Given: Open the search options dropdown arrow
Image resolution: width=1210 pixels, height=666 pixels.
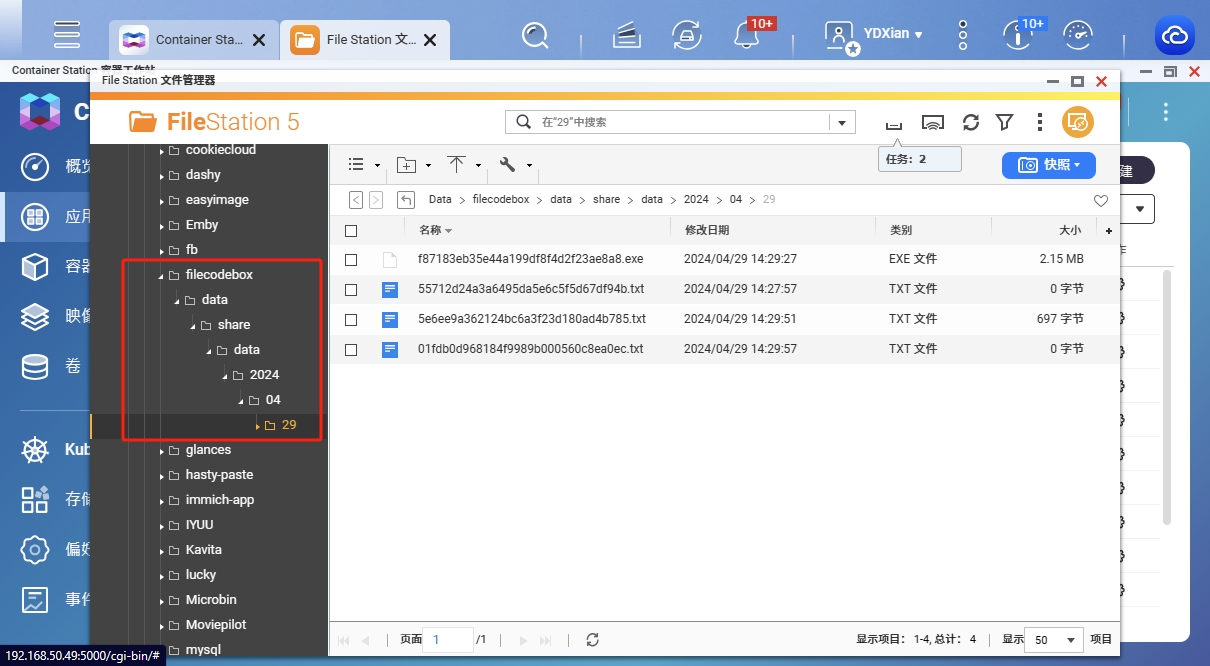Looking at the screenshot, I should point(843,122).
